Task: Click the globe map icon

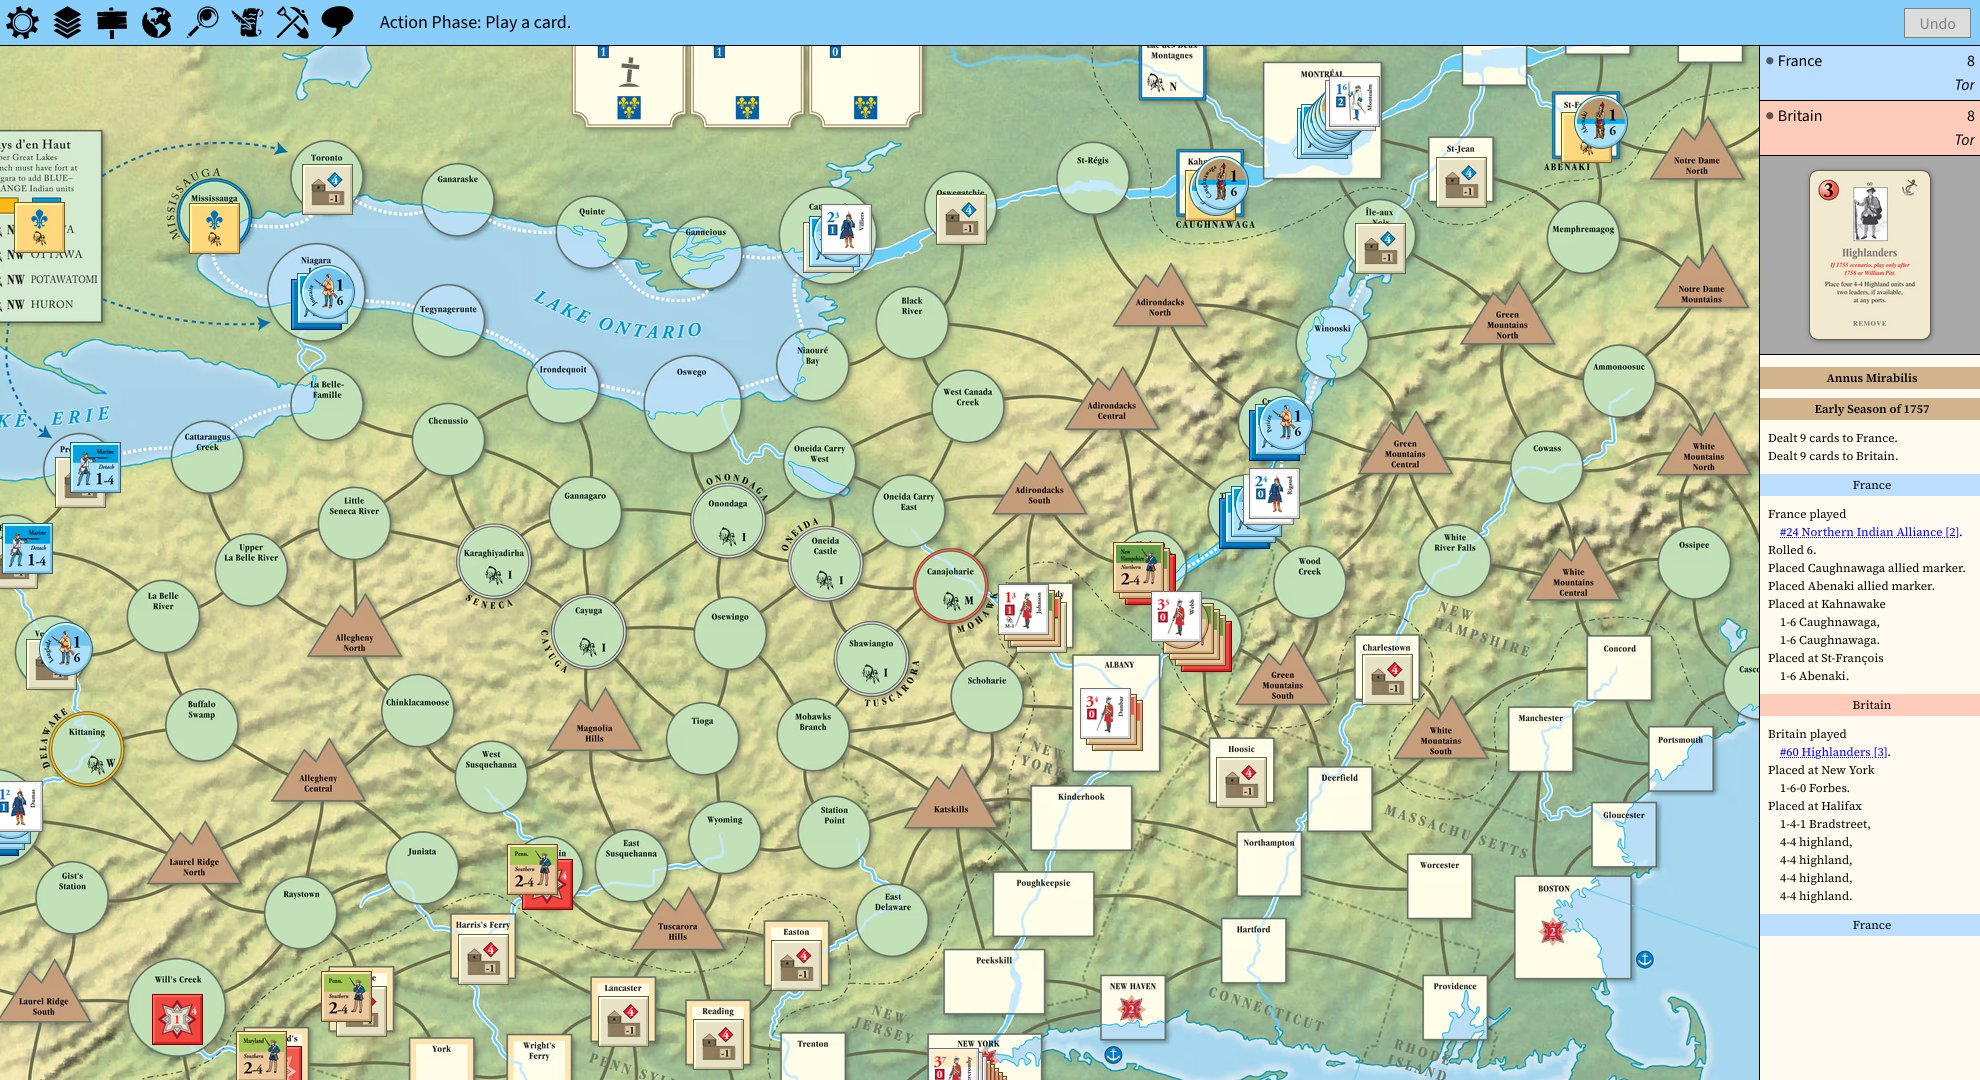Action: 157,22
